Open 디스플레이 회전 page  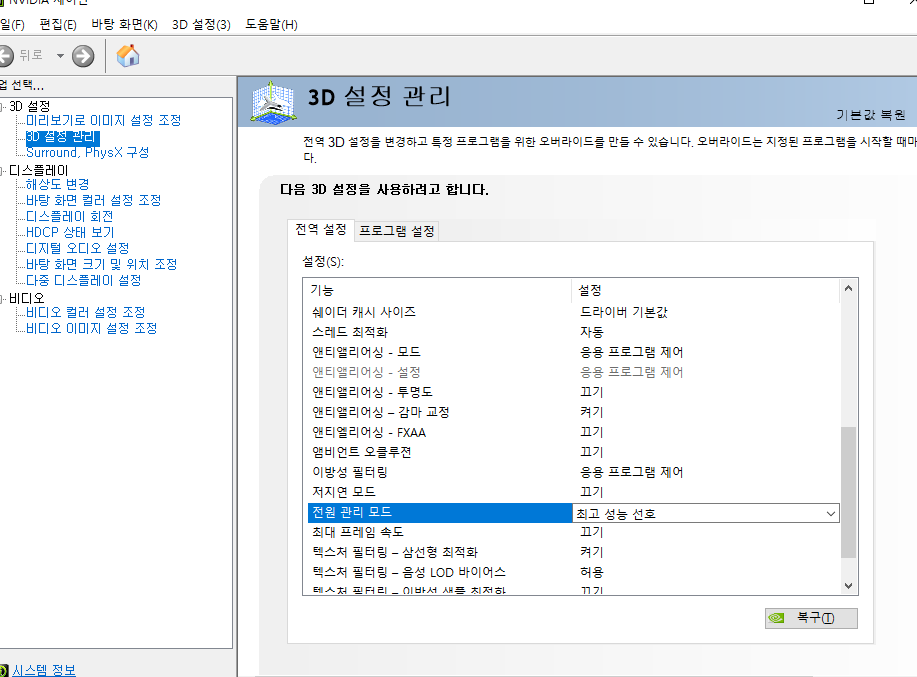pos(70,216)
